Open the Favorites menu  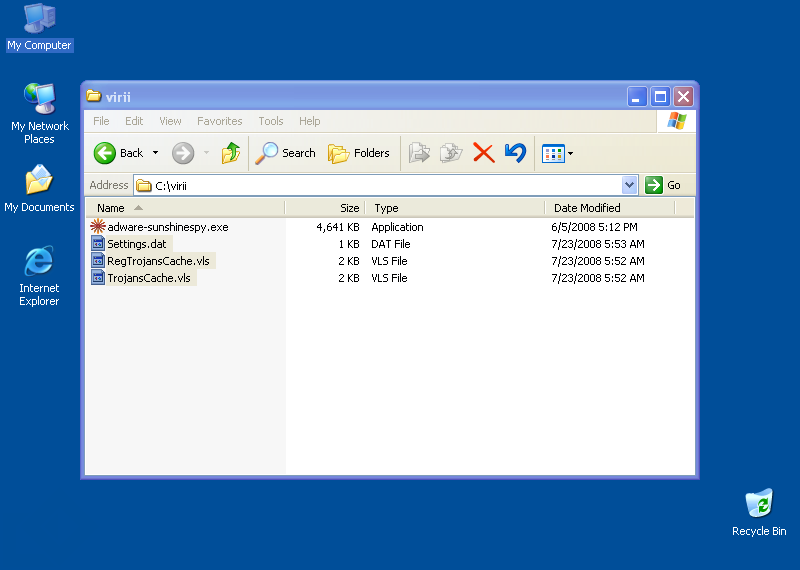tap(219, 121)
